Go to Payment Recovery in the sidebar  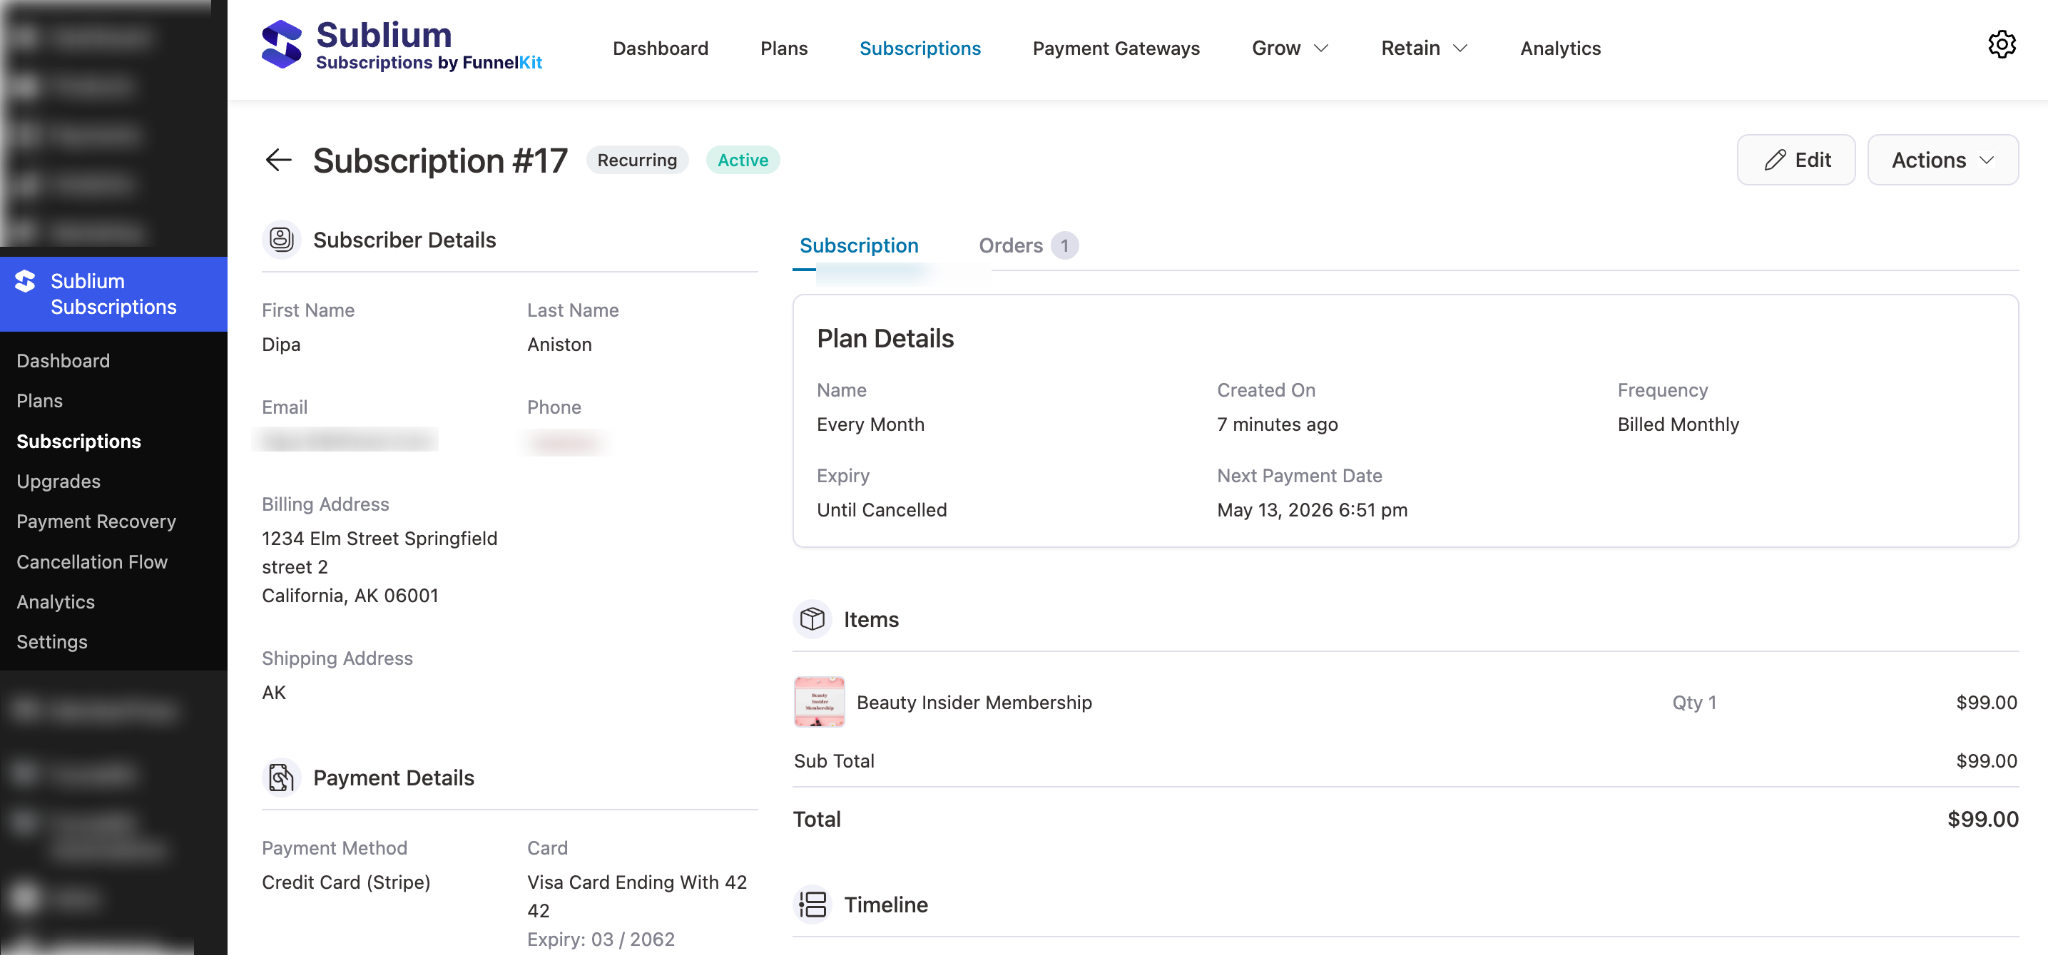(95, 521)
